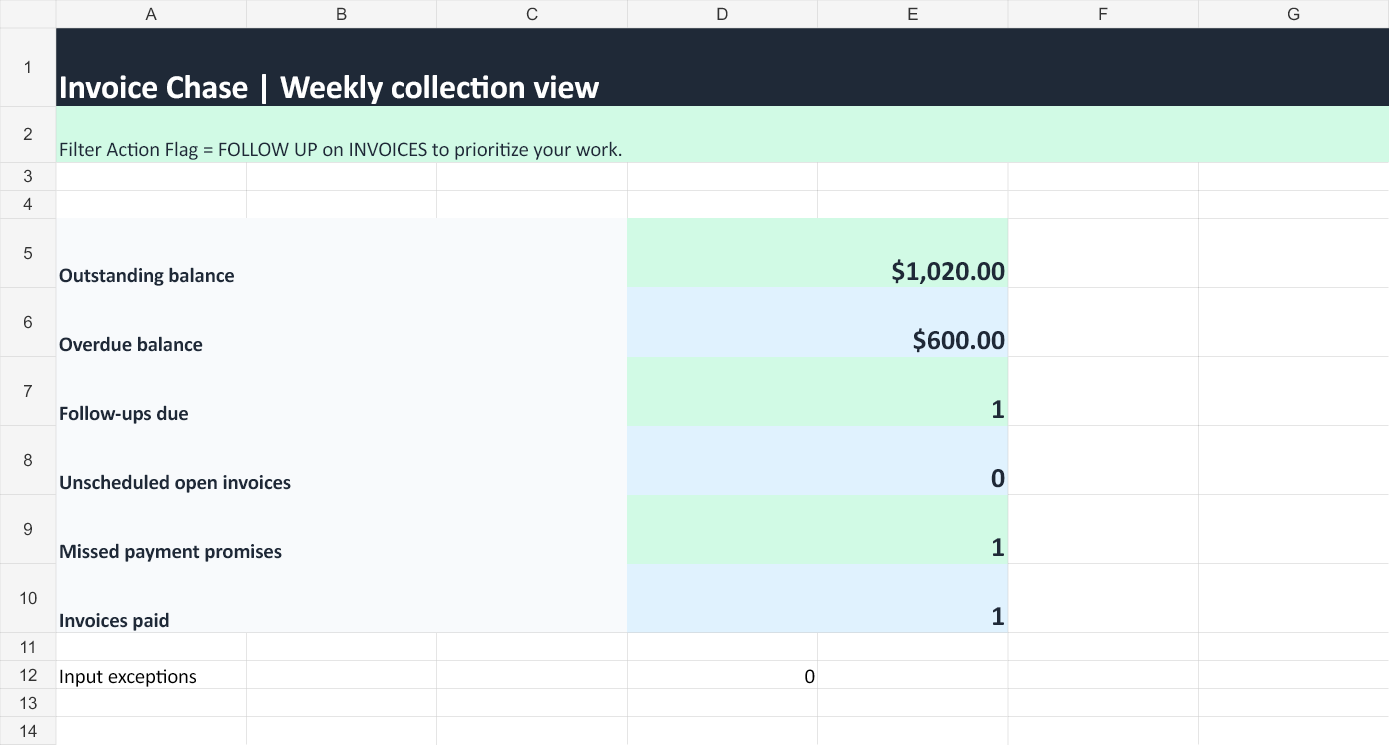Select column F header

pyautogui.click(x=1103, y=14)
